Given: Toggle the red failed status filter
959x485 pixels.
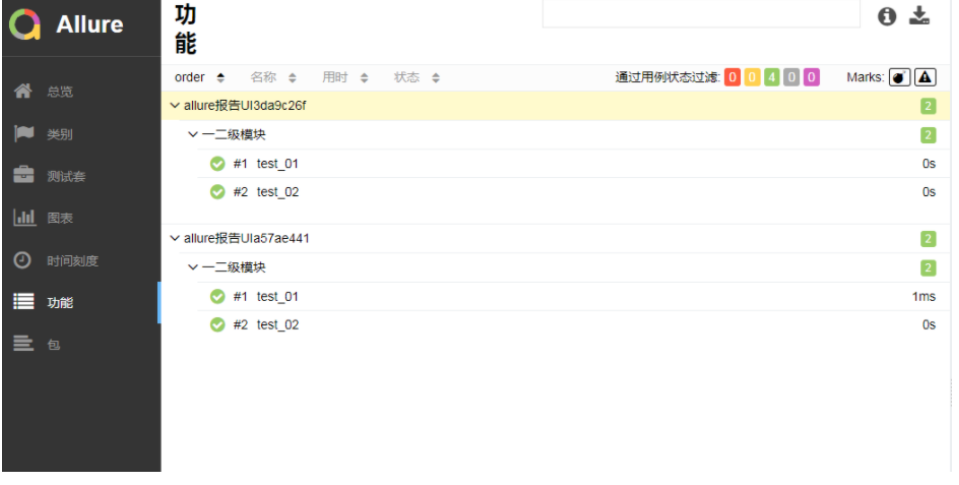Looking at the screenshot, I should coord(732,78).
